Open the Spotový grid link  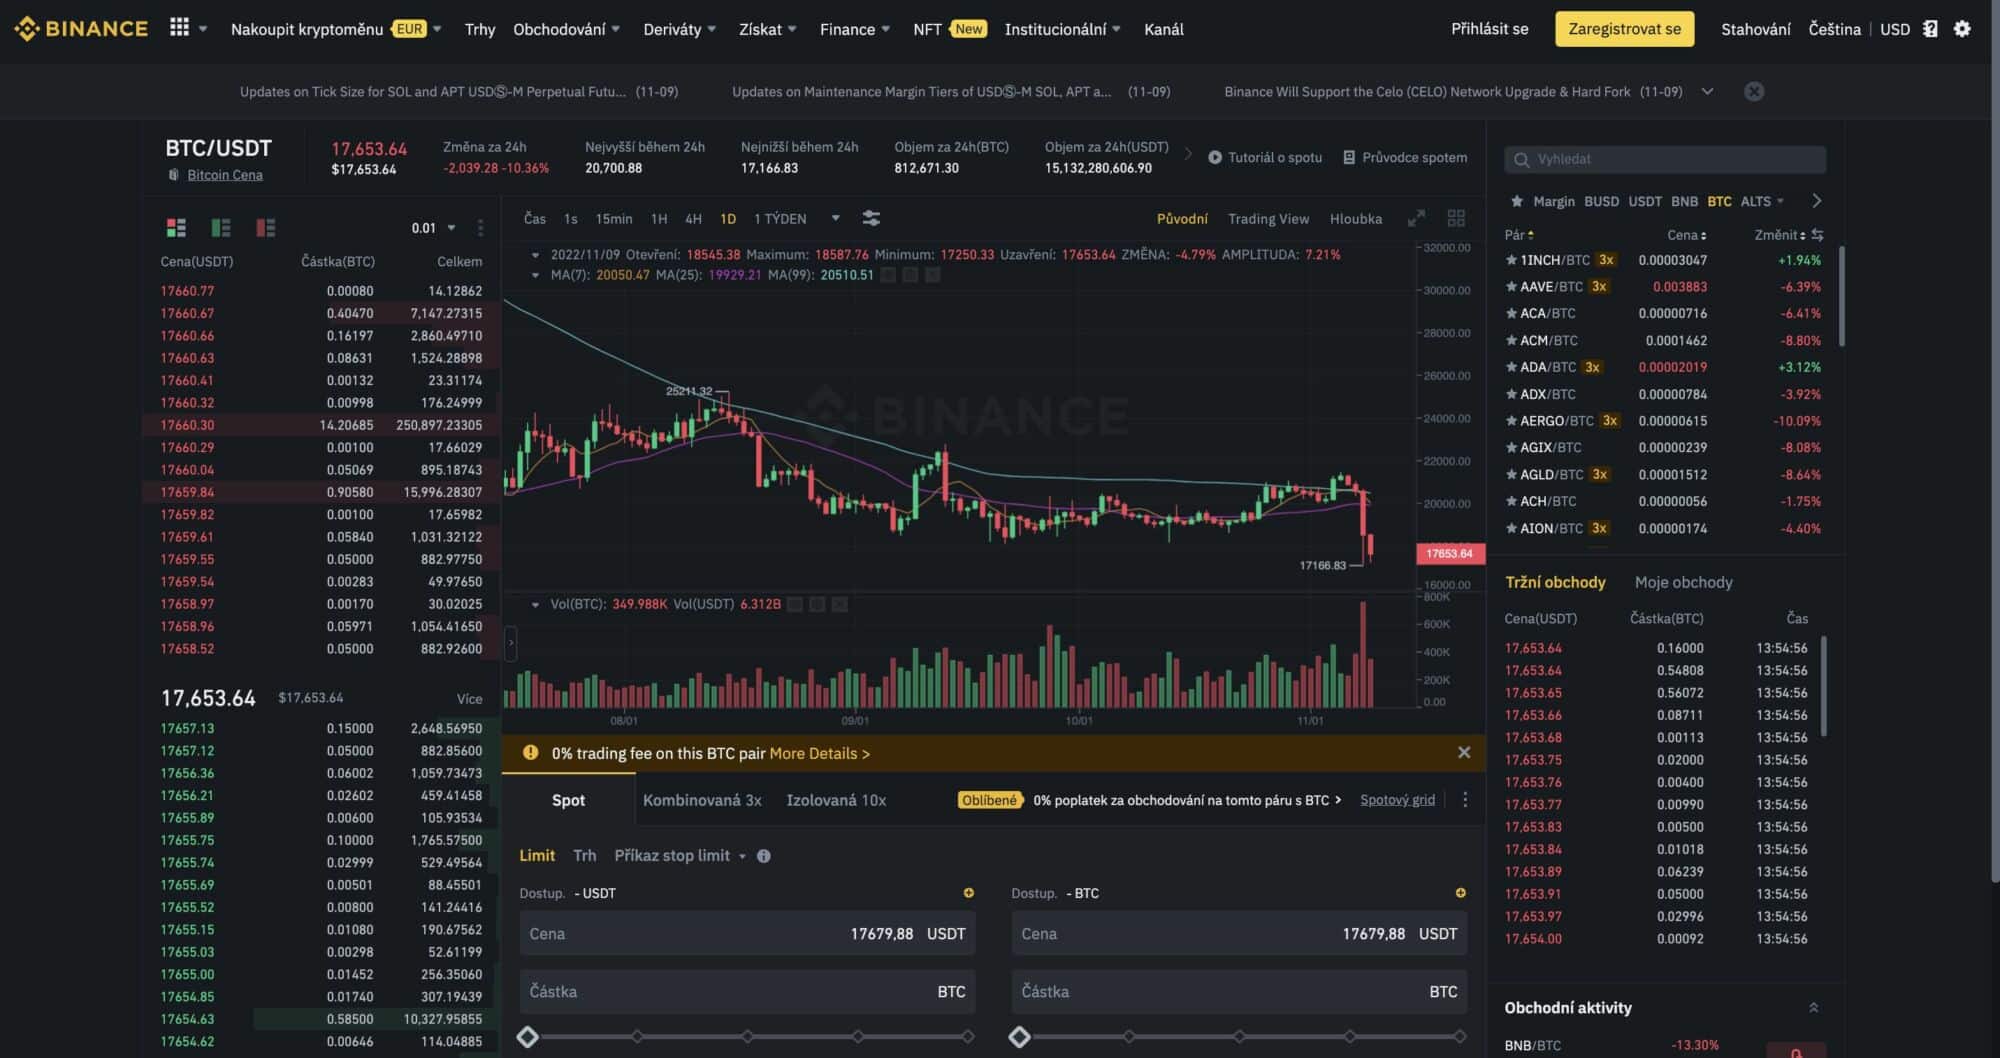[x=1397, y=800]
